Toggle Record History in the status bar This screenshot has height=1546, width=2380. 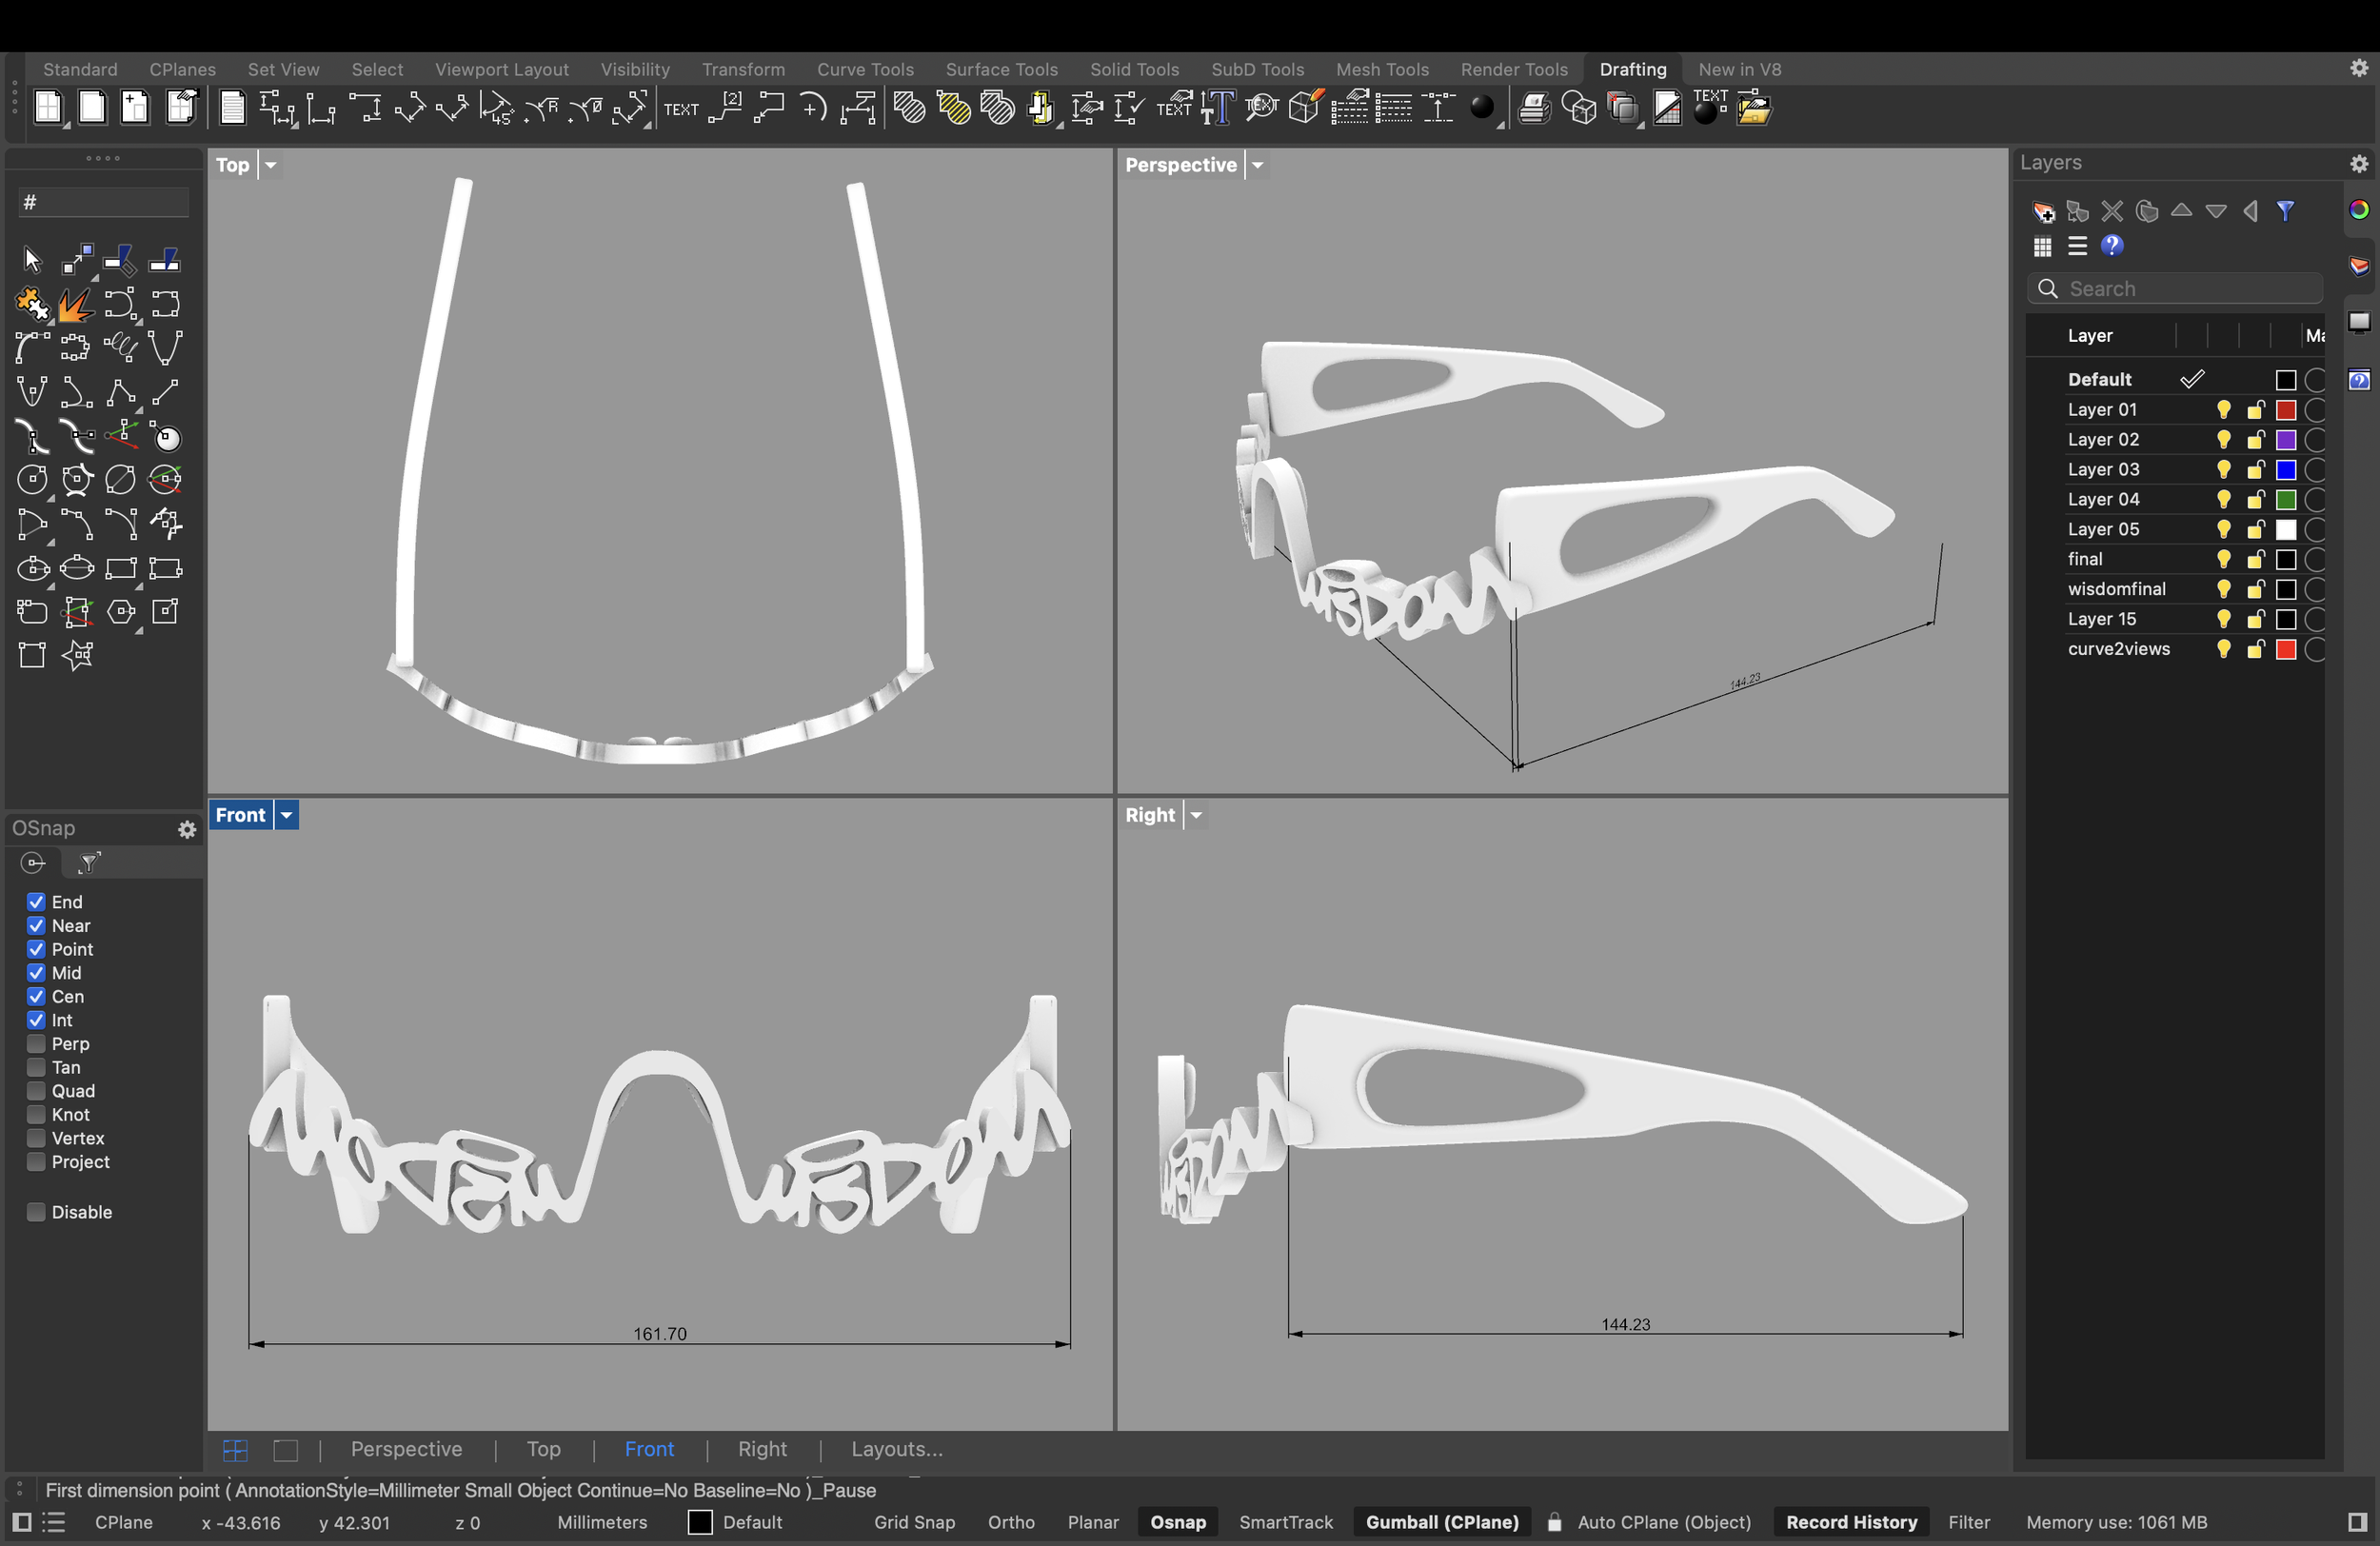pyautogui.click(x=1852, y=1522)
